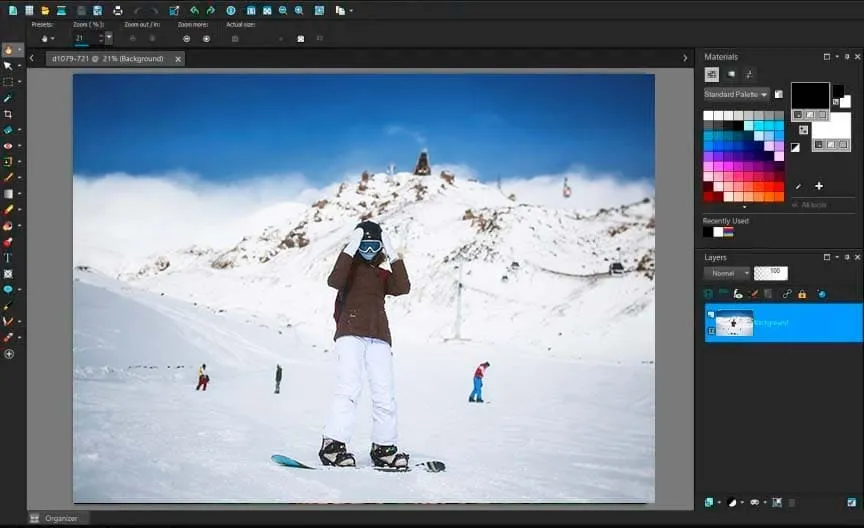
Task: Toggle the layer lock icon
Action: [x=802, y=294]
